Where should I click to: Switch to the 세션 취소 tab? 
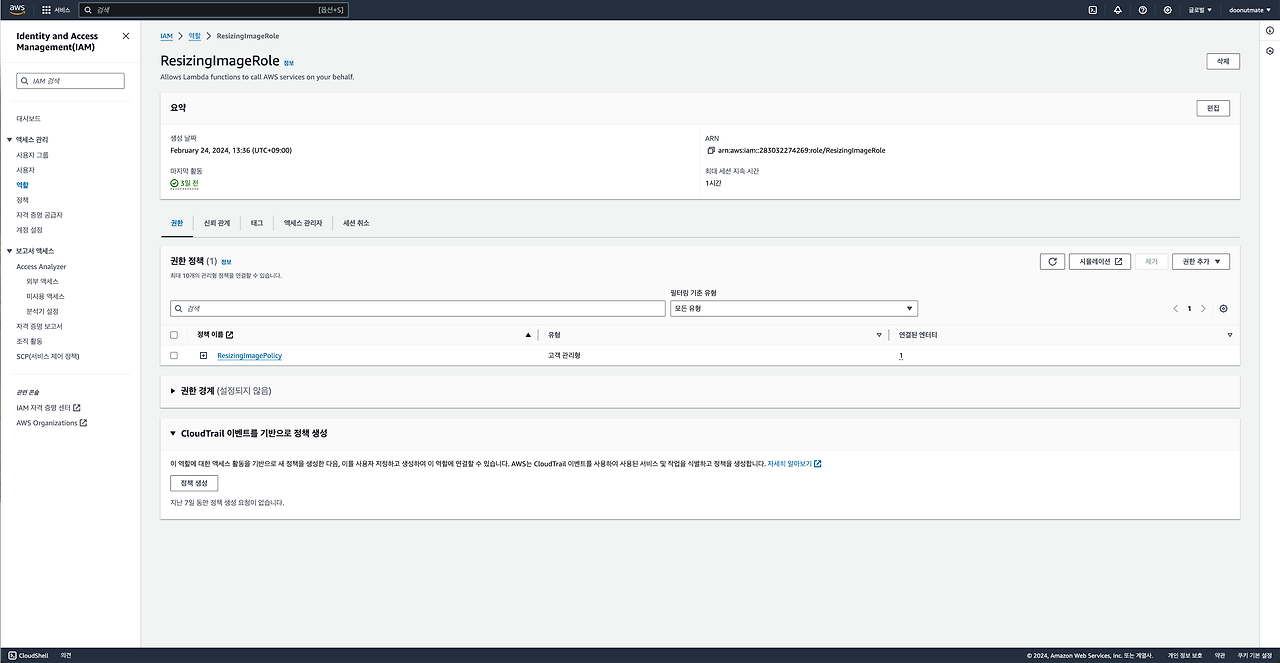click(356, 223)
